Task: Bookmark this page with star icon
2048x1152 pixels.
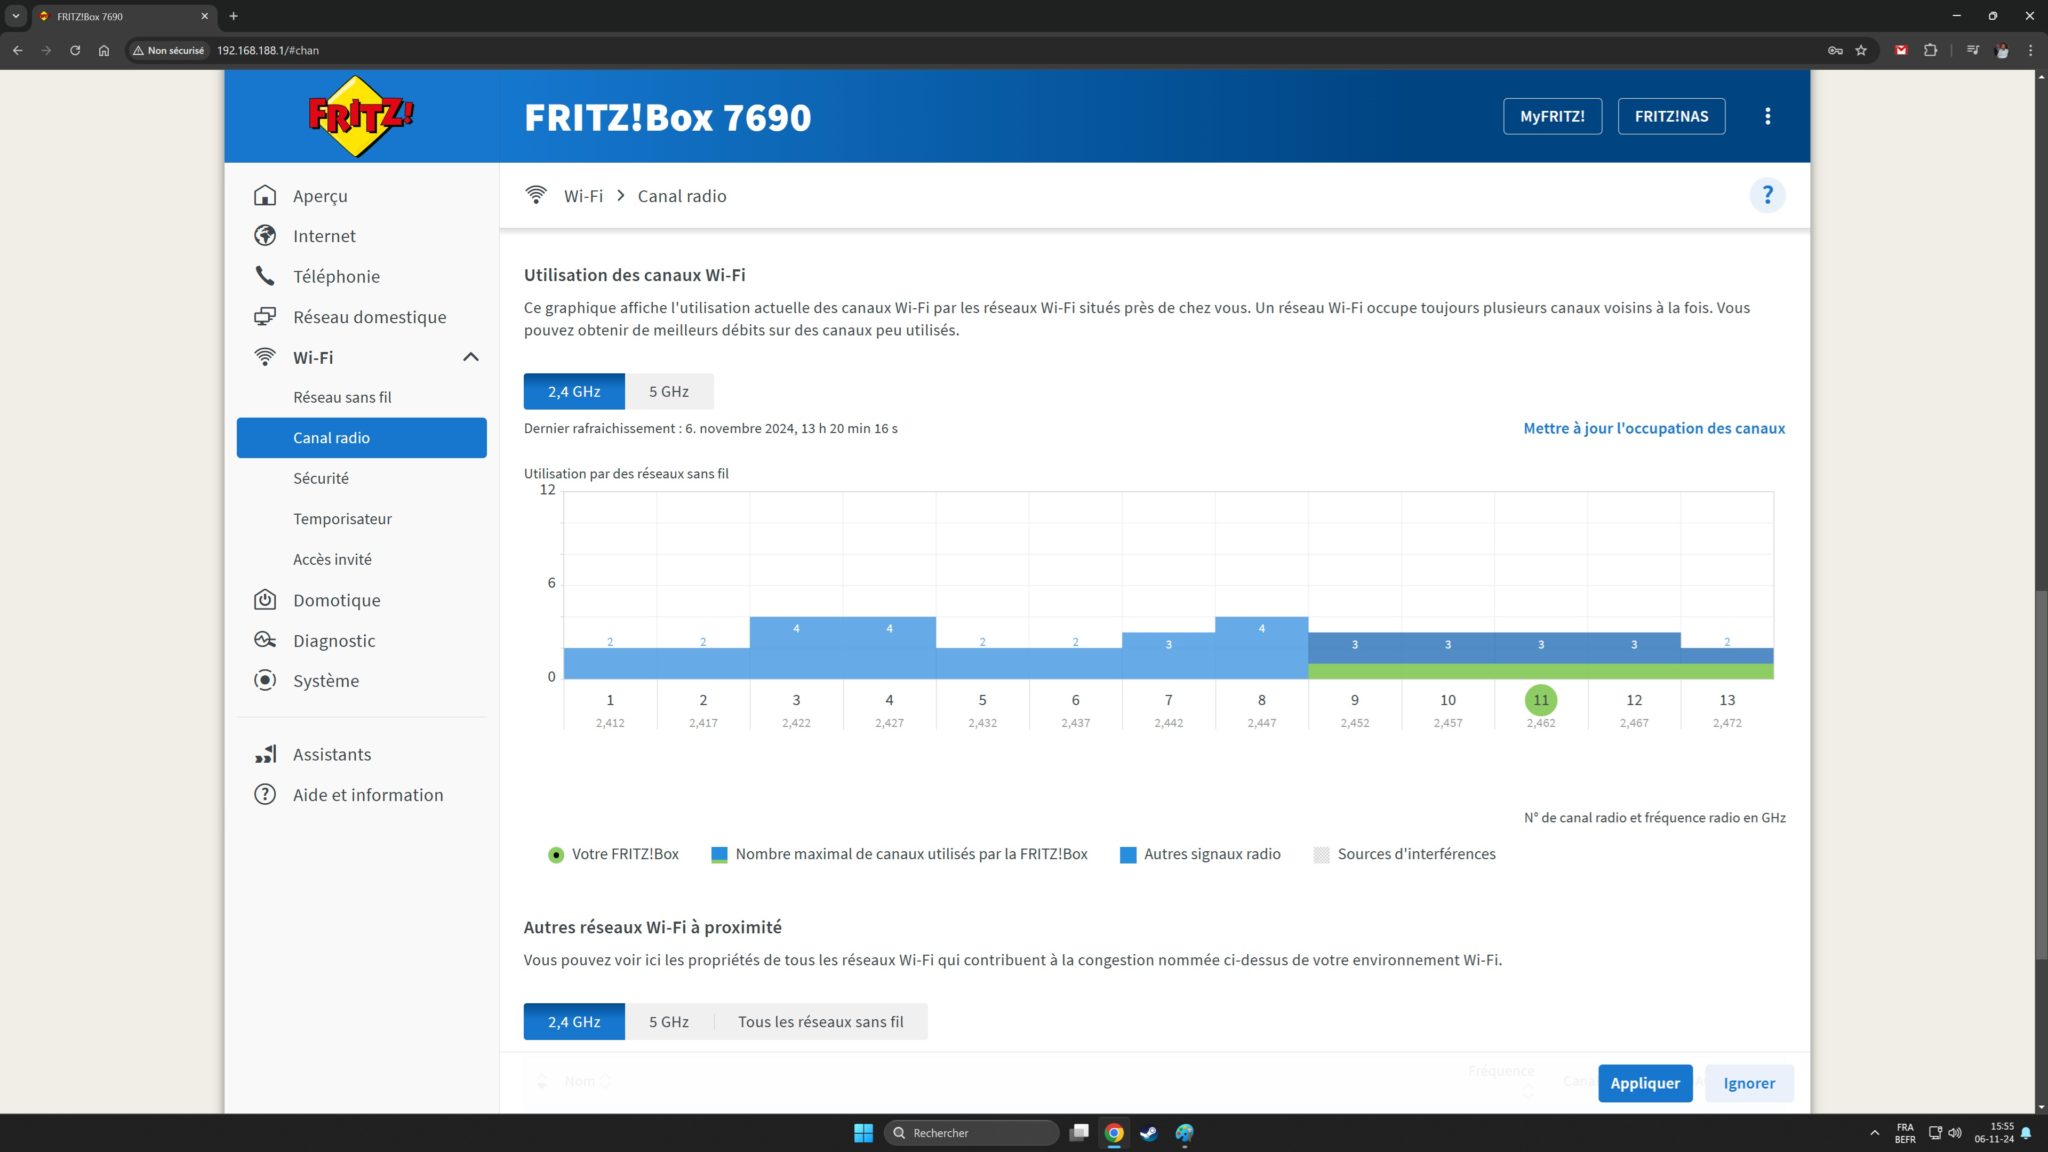Action: (x=1861, y=50)
